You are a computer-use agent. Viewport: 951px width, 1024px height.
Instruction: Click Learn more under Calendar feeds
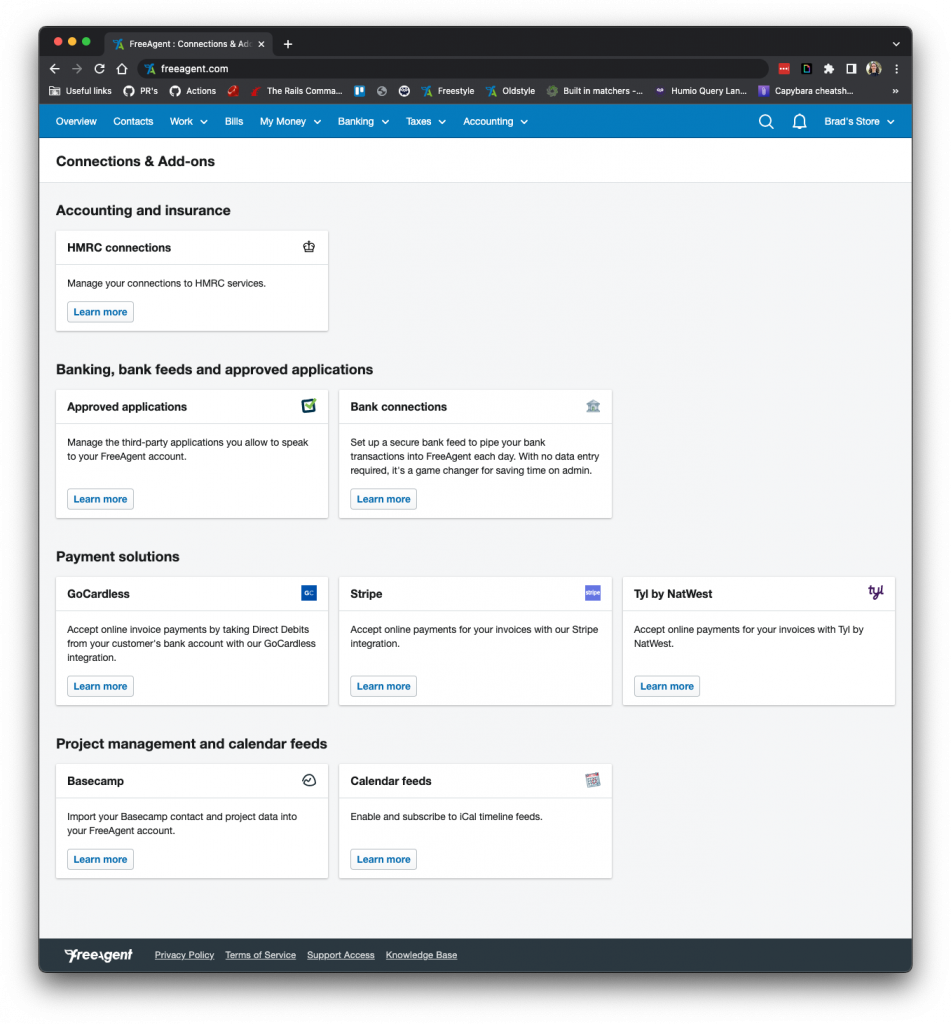(383, 859)
